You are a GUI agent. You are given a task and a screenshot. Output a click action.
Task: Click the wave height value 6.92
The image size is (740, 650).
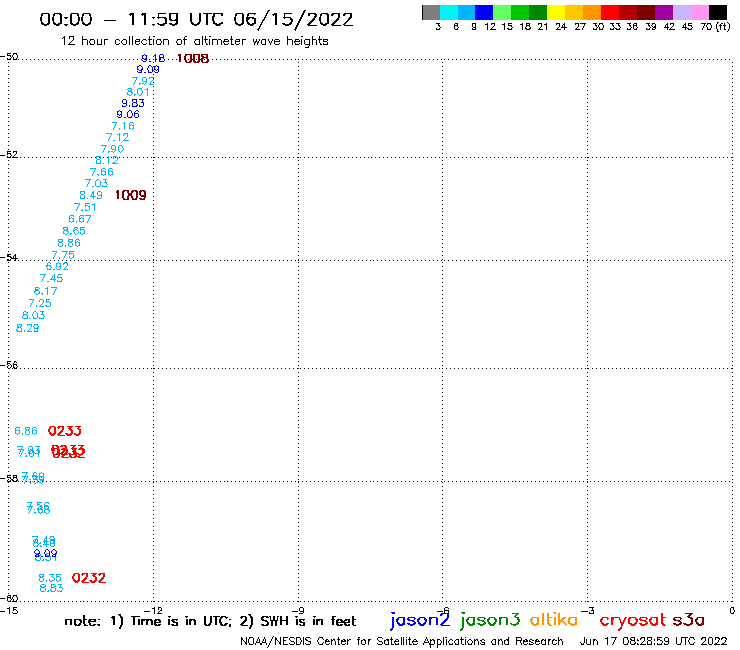[57, 266]
